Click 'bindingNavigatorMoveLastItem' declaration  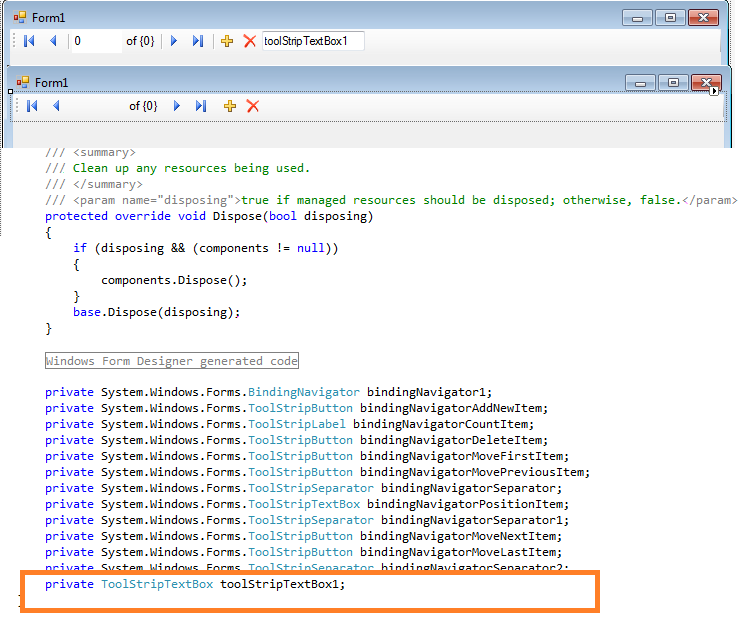[x=304, y=552]
